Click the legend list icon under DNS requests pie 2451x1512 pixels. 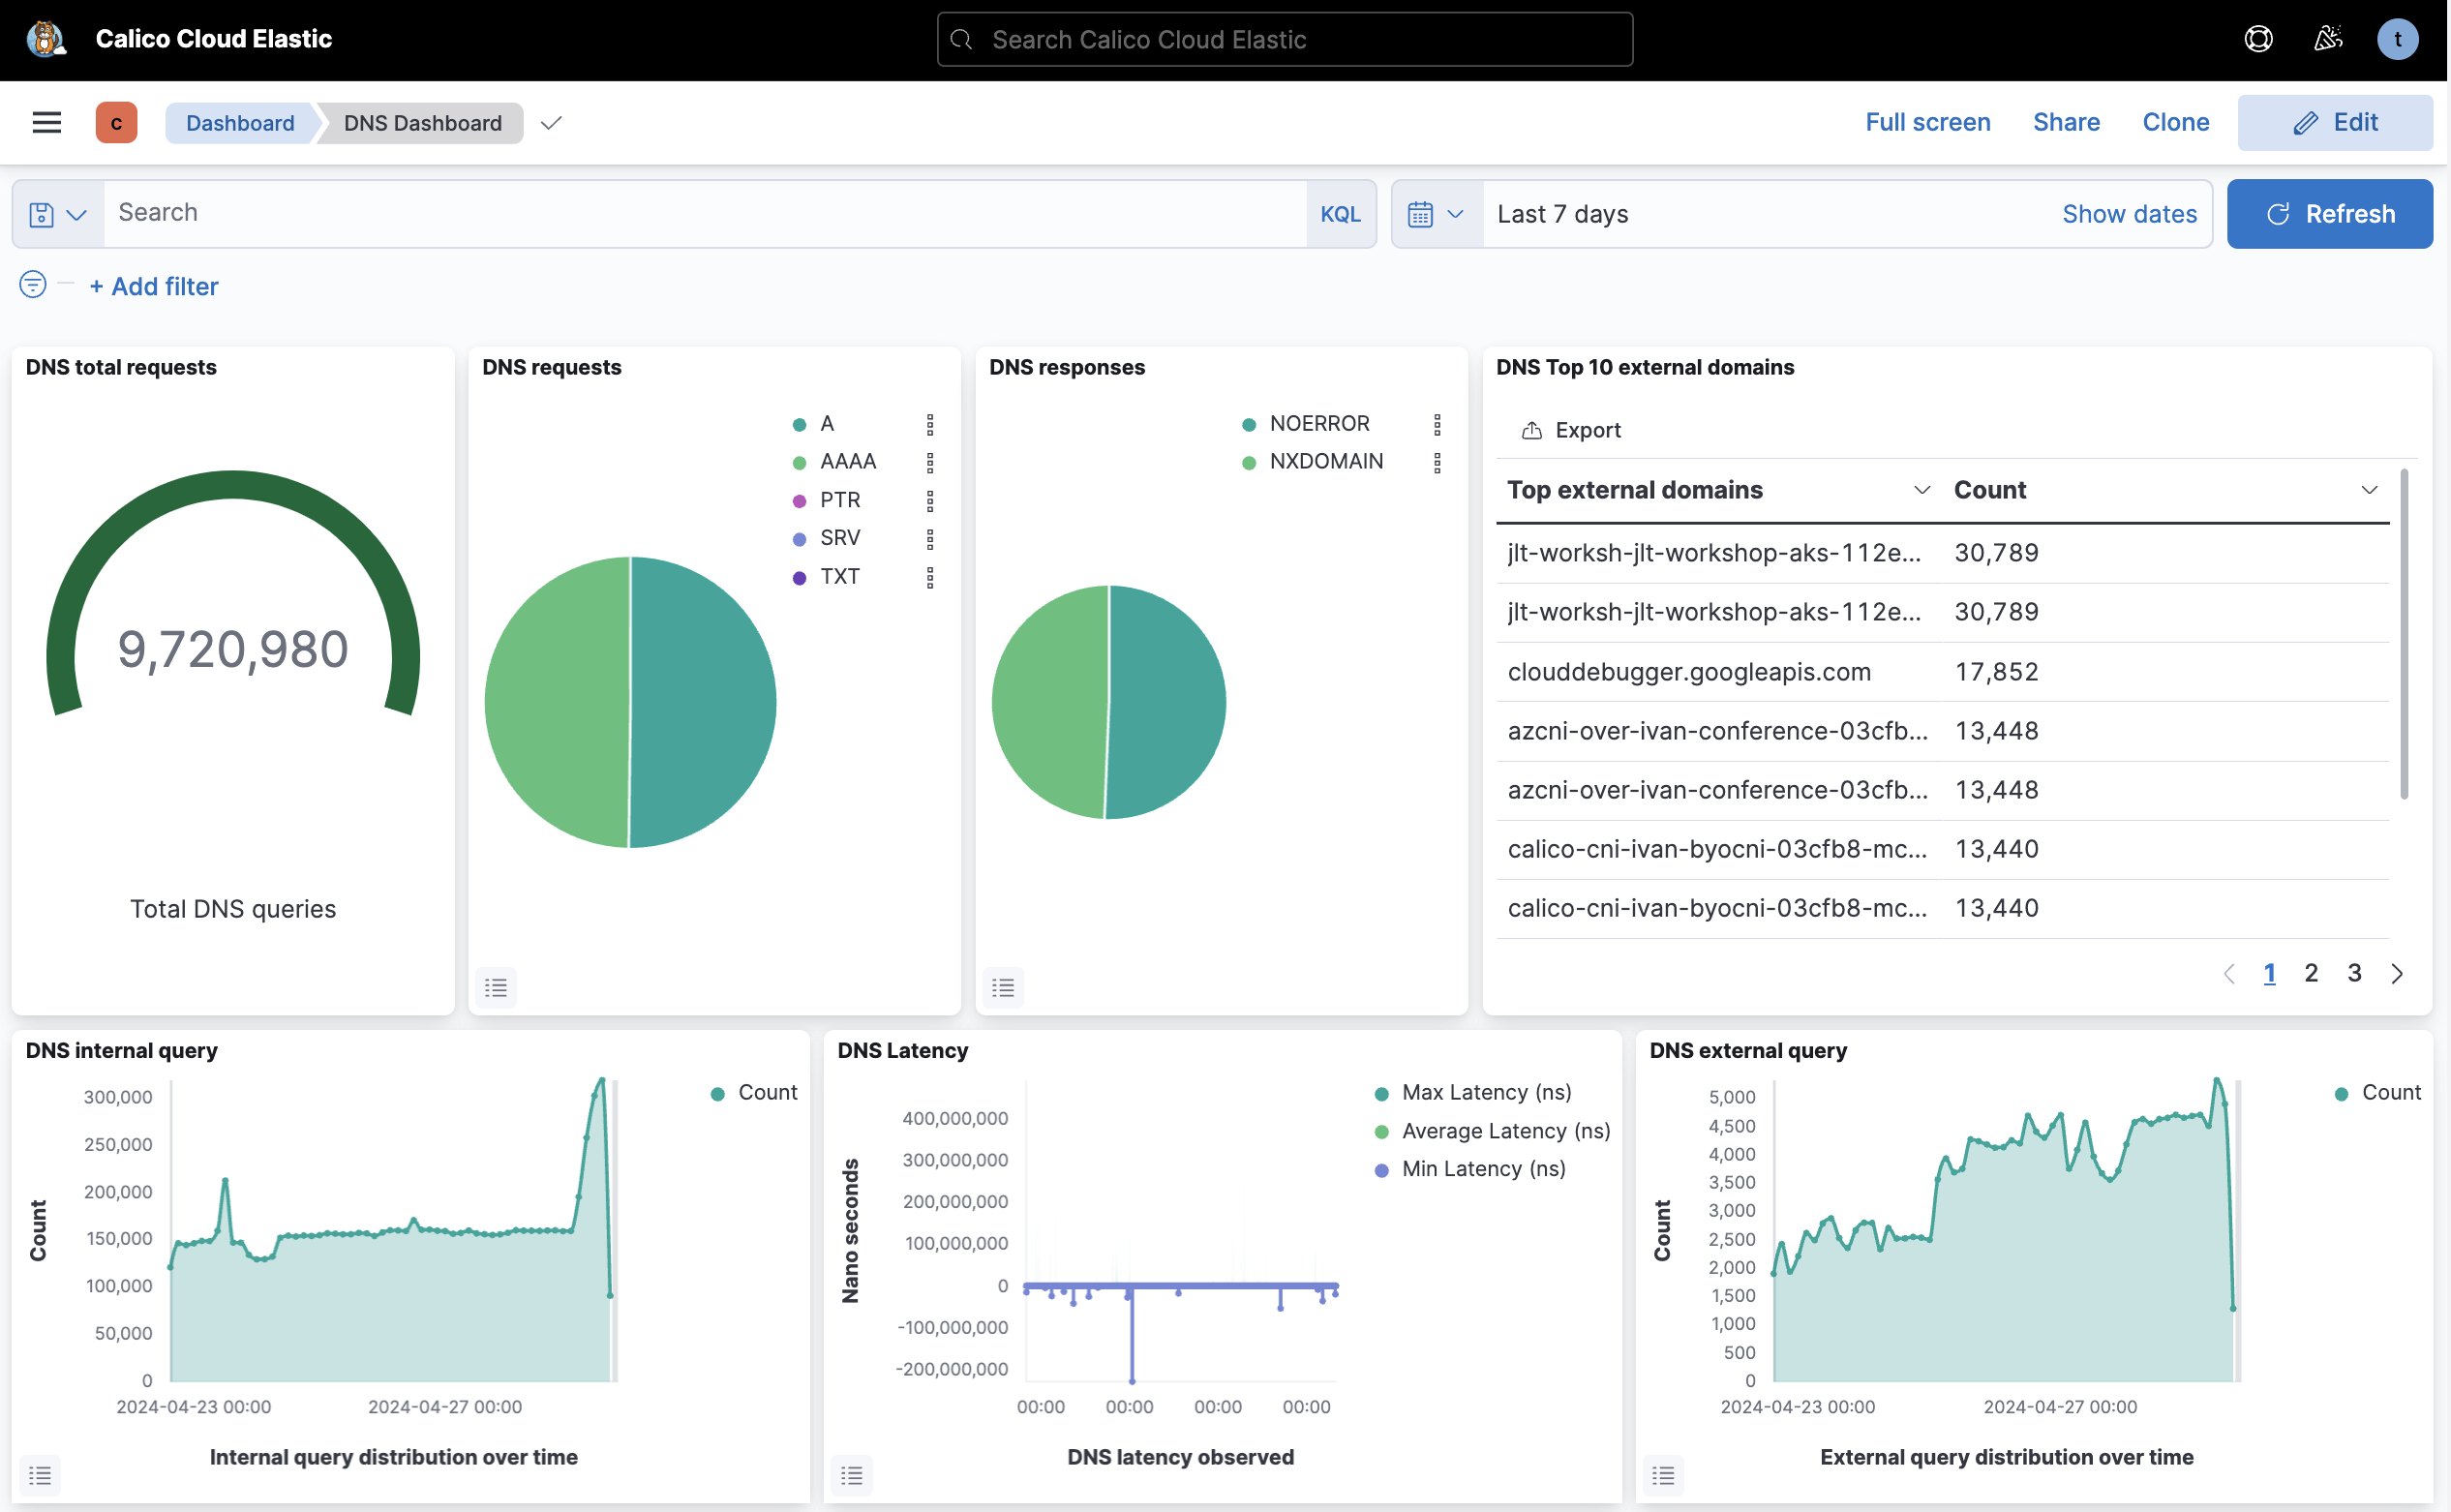(495, 987)
